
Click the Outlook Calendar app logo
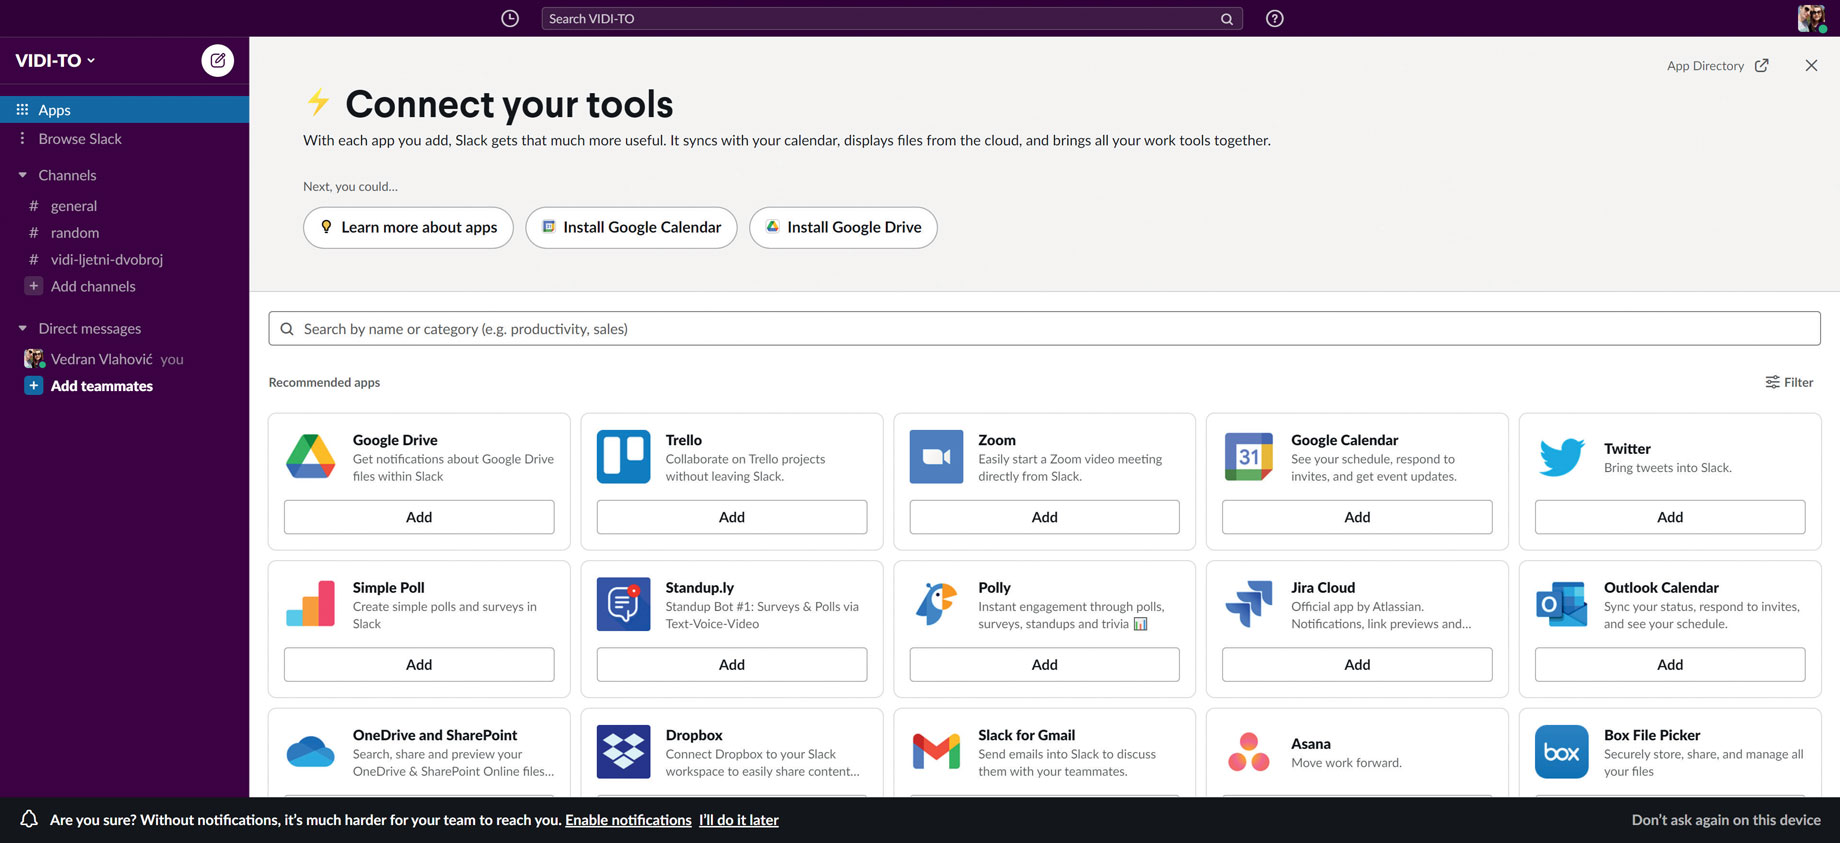point(1562,604)
